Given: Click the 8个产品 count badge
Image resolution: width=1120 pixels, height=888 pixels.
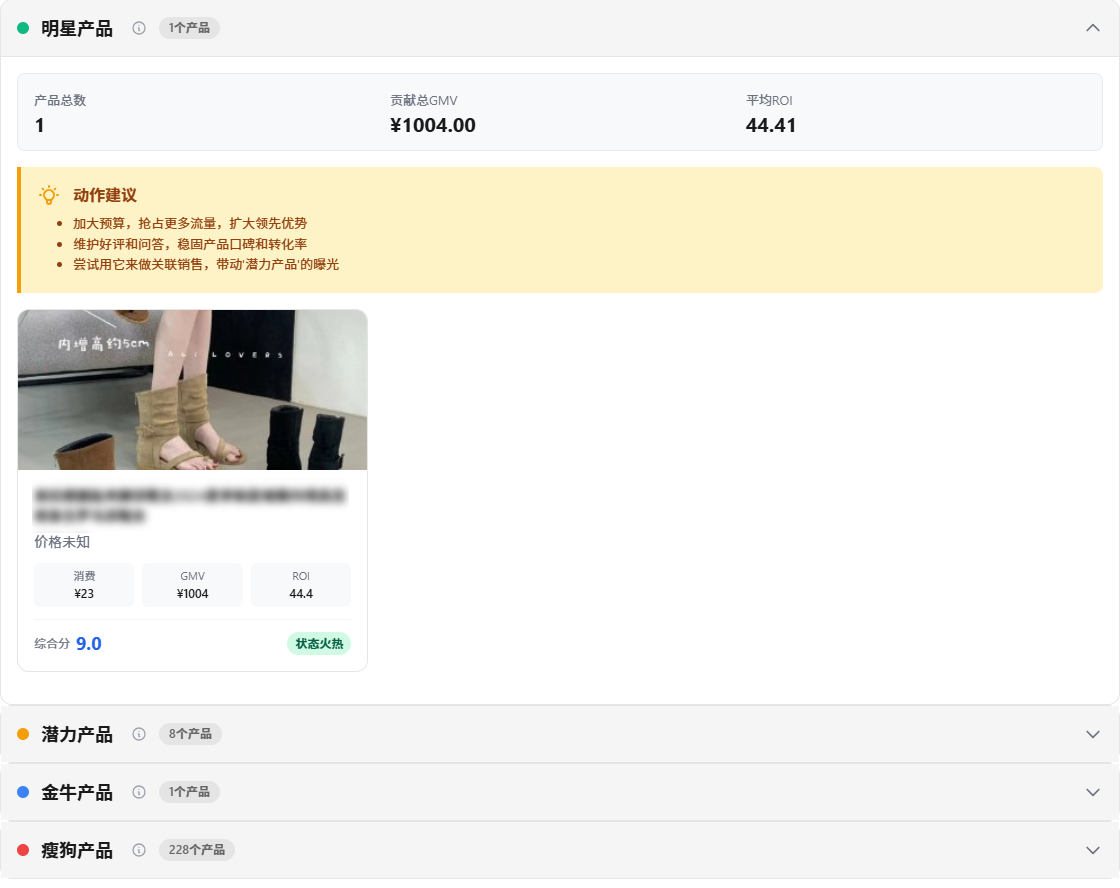Looking at the screenshot, I should coord(190,734).
